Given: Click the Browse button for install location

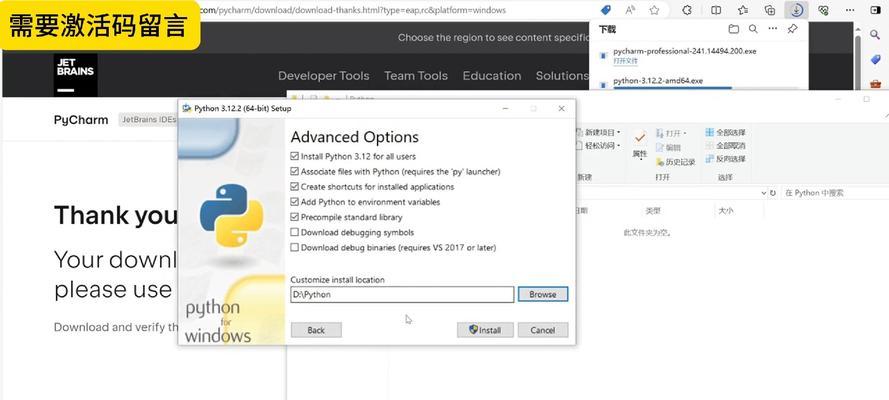Looking at the screenshot, I should pos(543,295).
